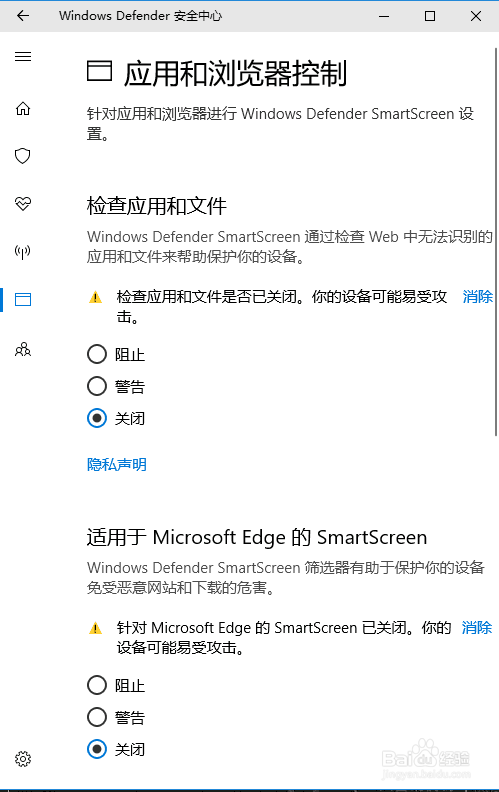
Task: Select 警告 under 检查应用和文件
Action: pyautogui.click(x=116, y=386)
